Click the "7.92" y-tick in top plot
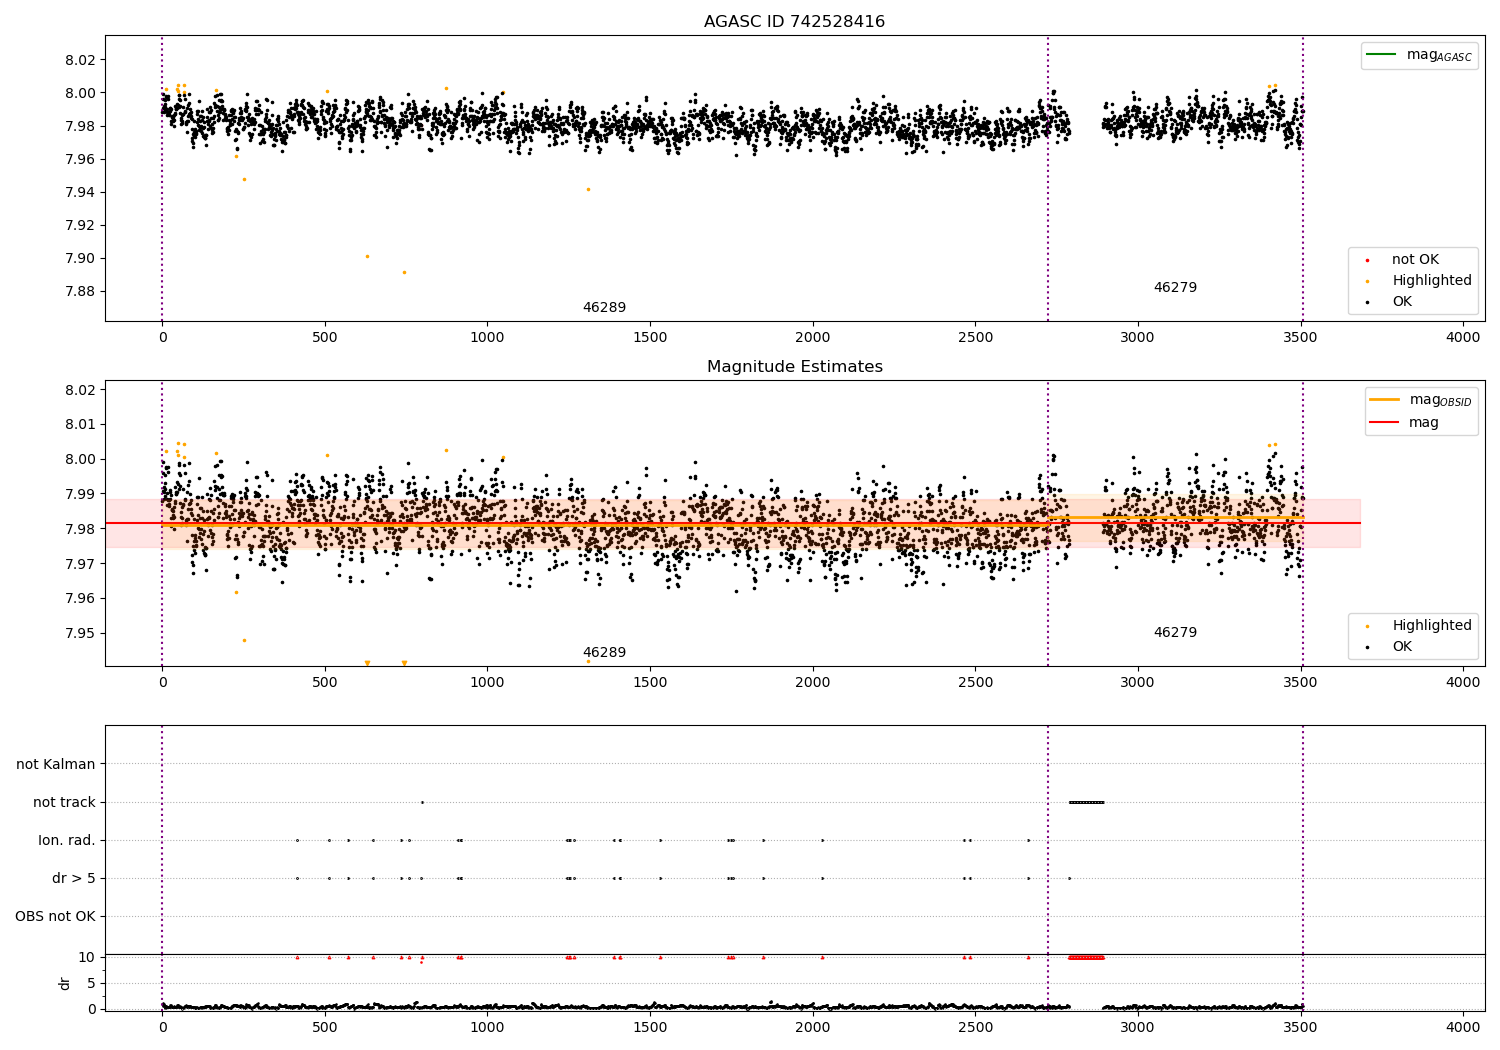 point(80,225)
